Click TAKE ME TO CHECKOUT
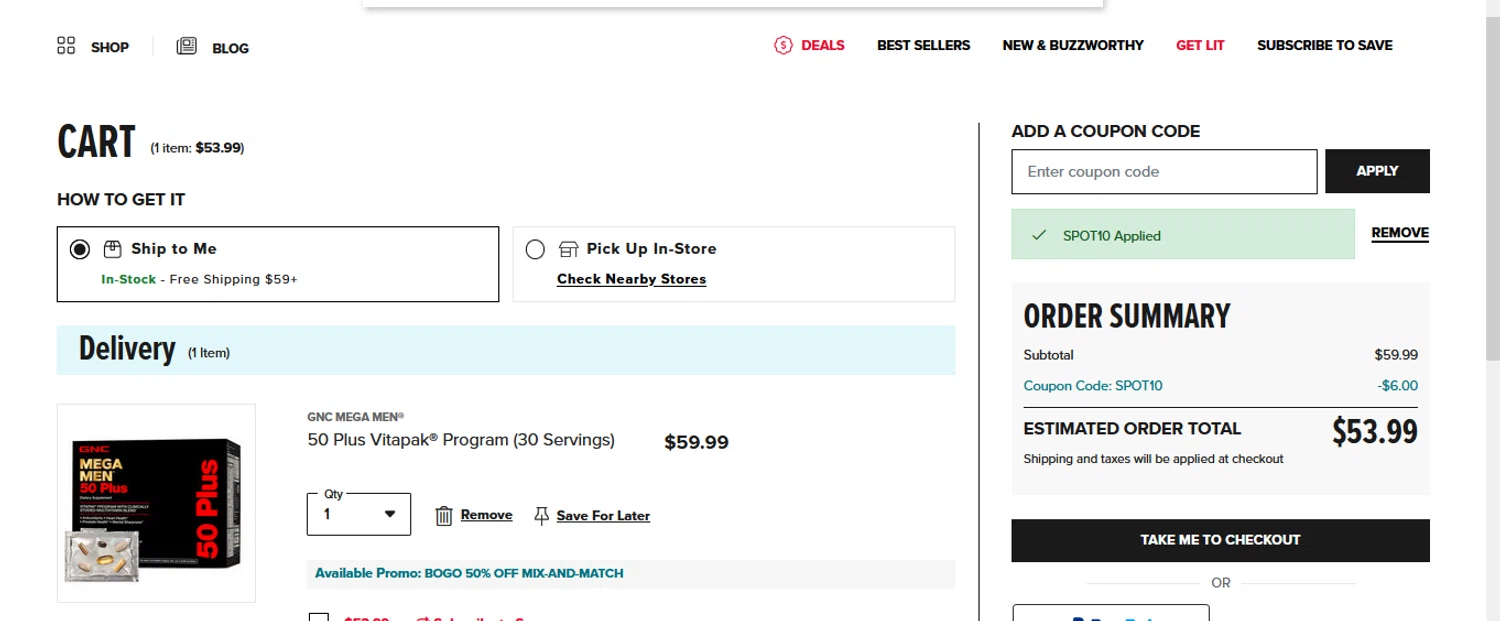1500x621 pixels. 1220,540
